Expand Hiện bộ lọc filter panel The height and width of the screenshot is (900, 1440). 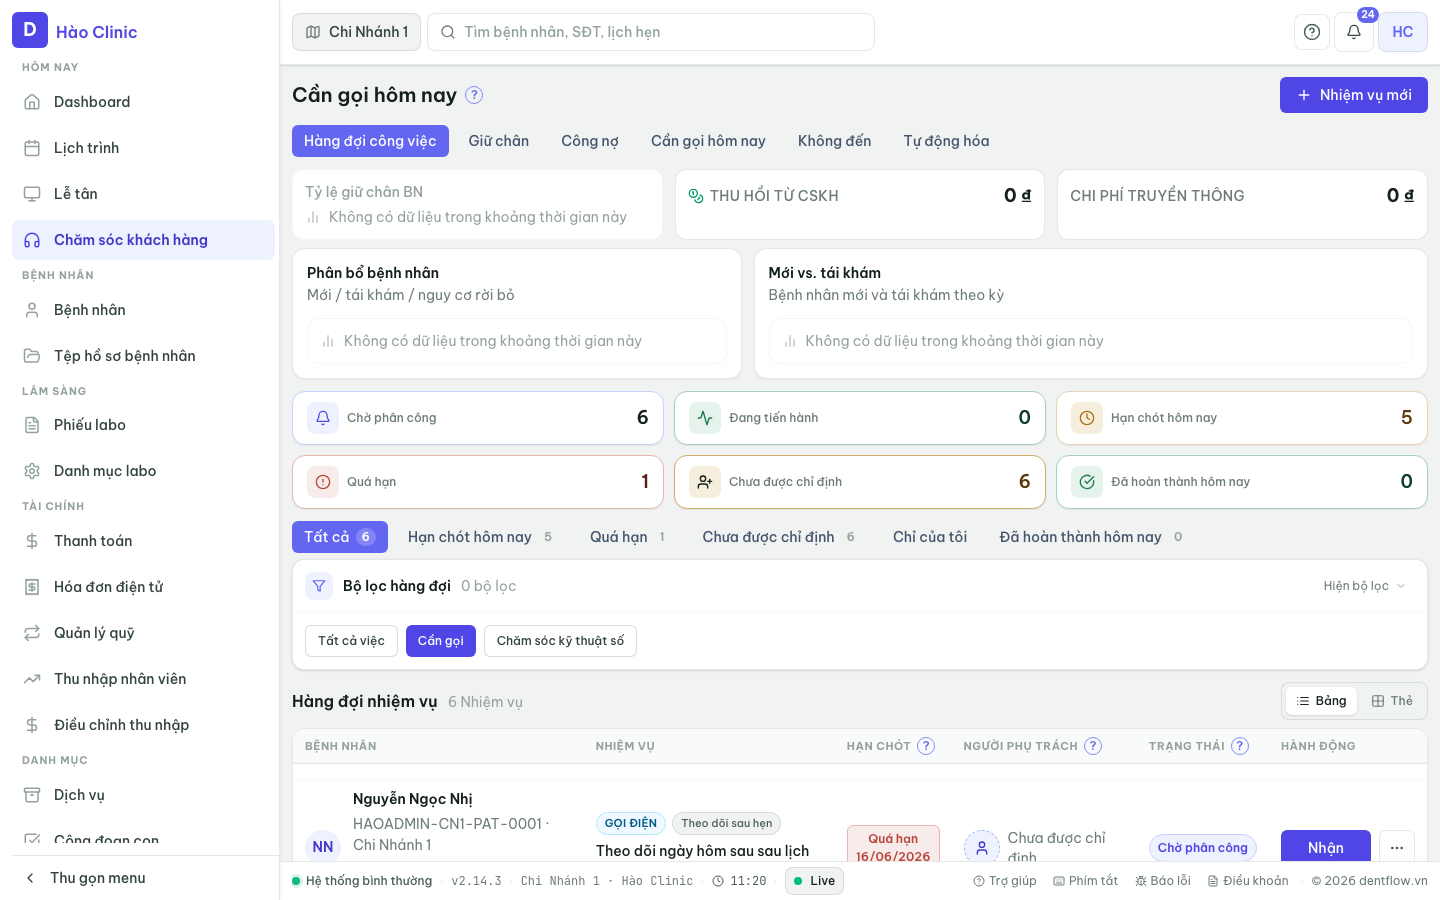click(1364, 586)
